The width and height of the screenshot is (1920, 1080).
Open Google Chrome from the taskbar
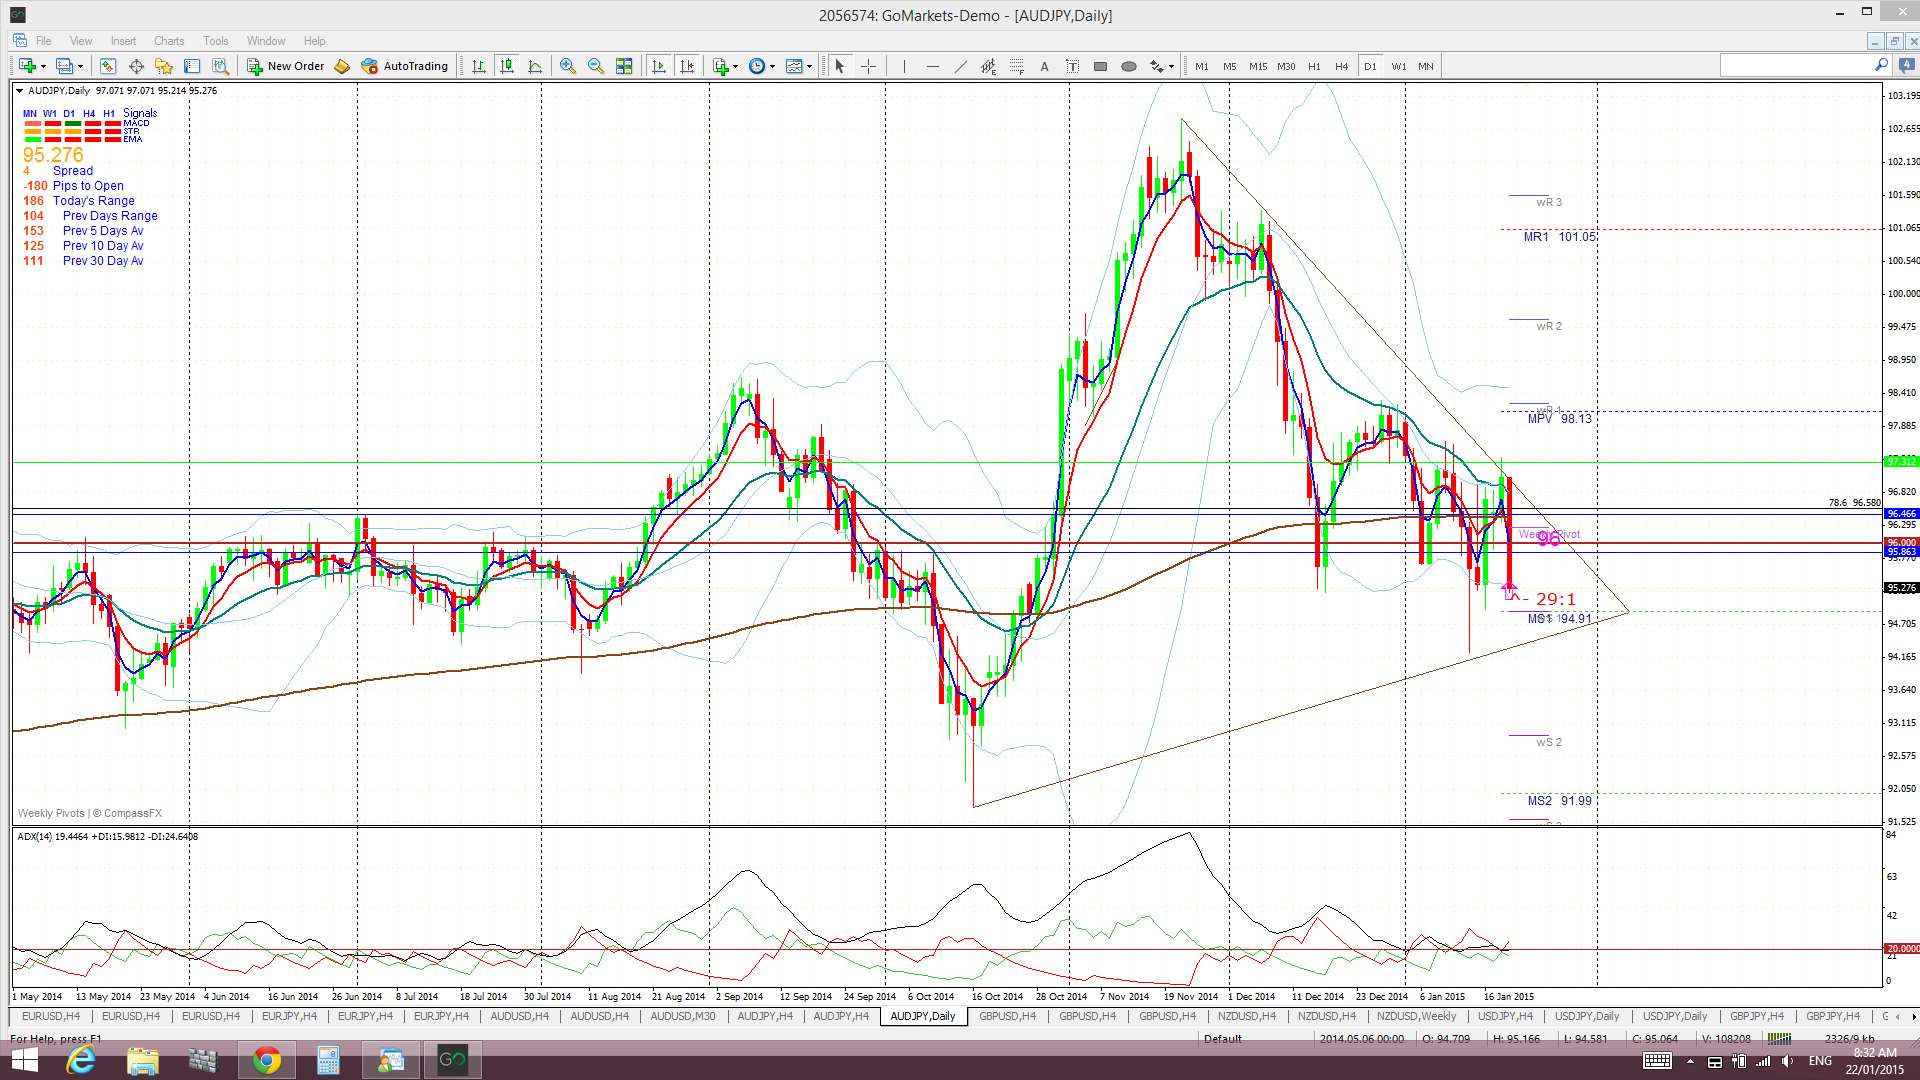point(266,1060)
